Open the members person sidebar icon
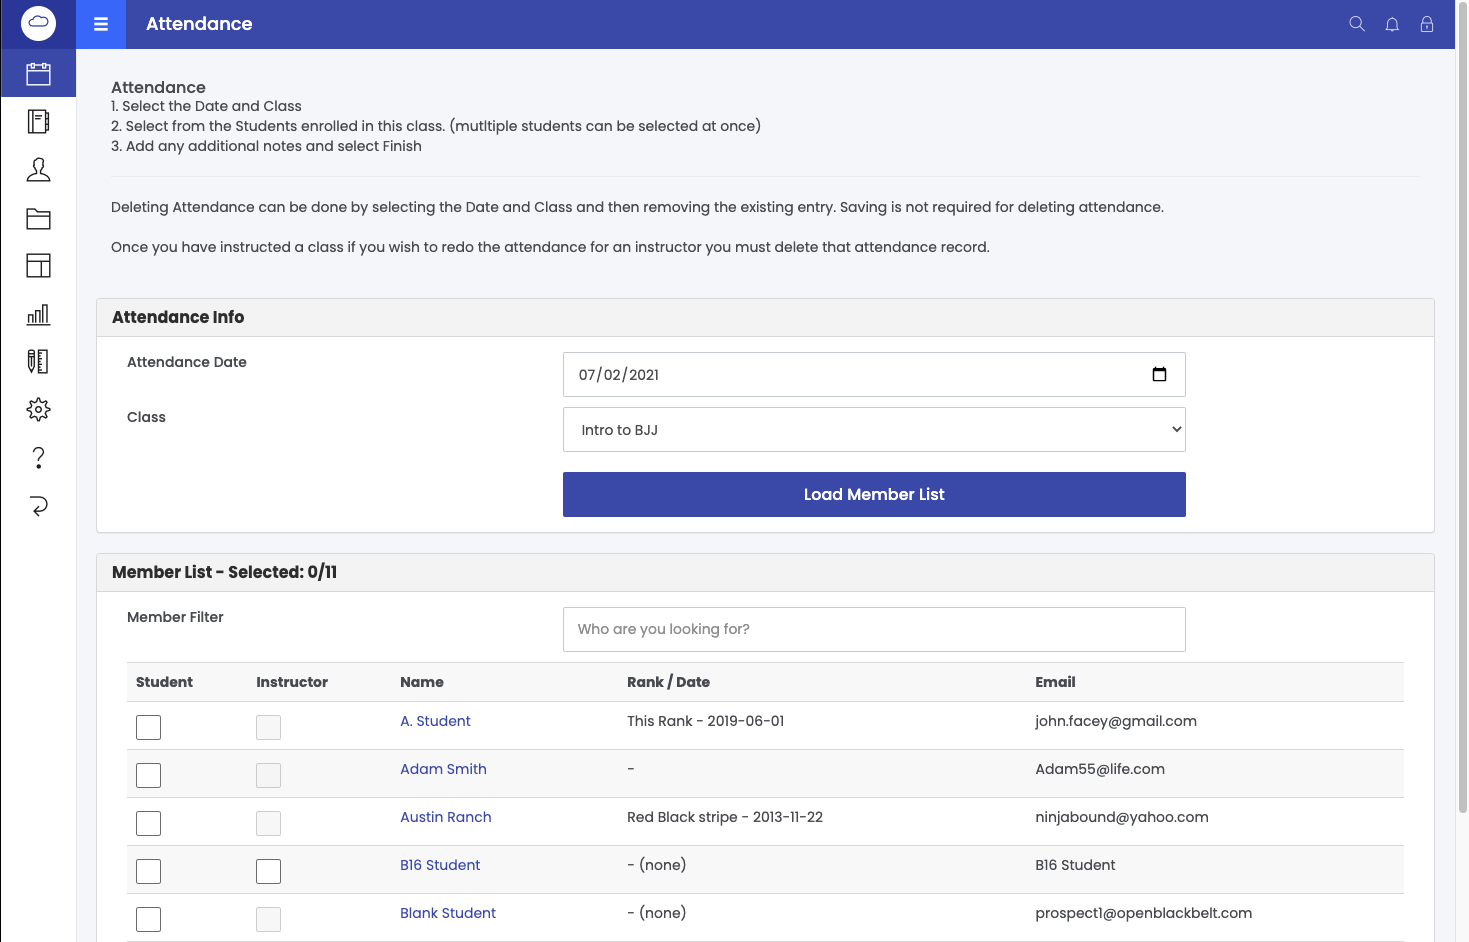Screen dimensions: 1469x942 (38, 169)
